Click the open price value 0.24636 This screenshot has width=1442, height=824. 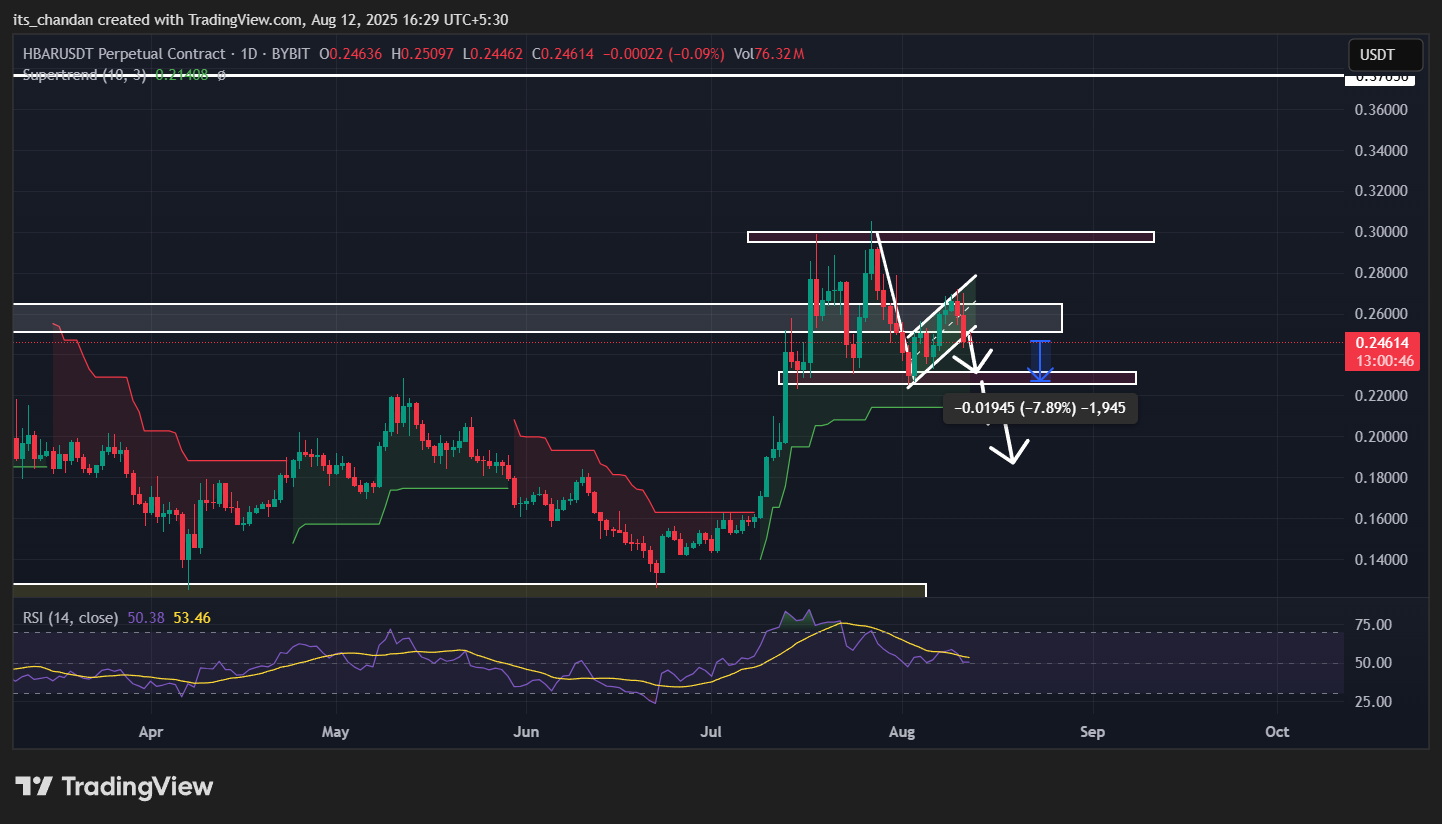pyautogui.click(x=356, y=54)
